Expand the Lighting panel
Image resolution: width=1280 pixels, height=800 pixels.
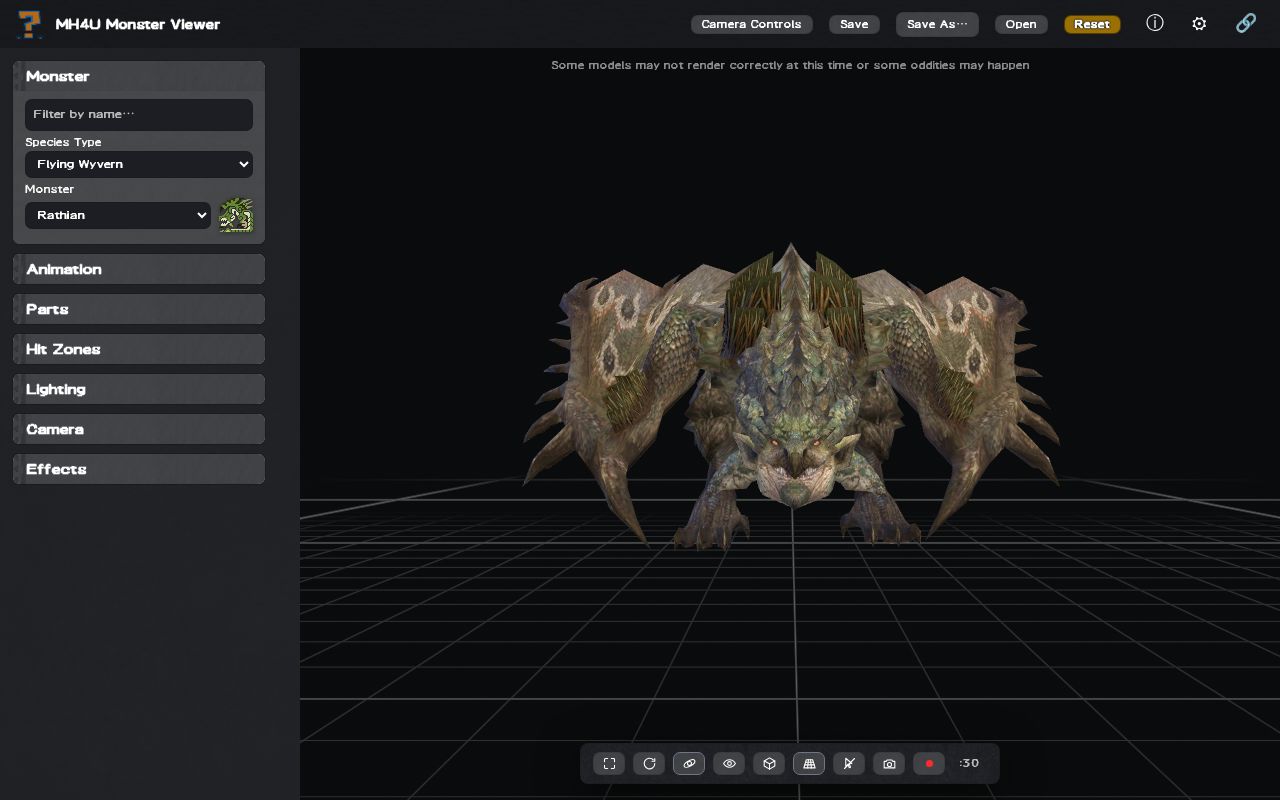pyautogui.click(x=139, y=389)
